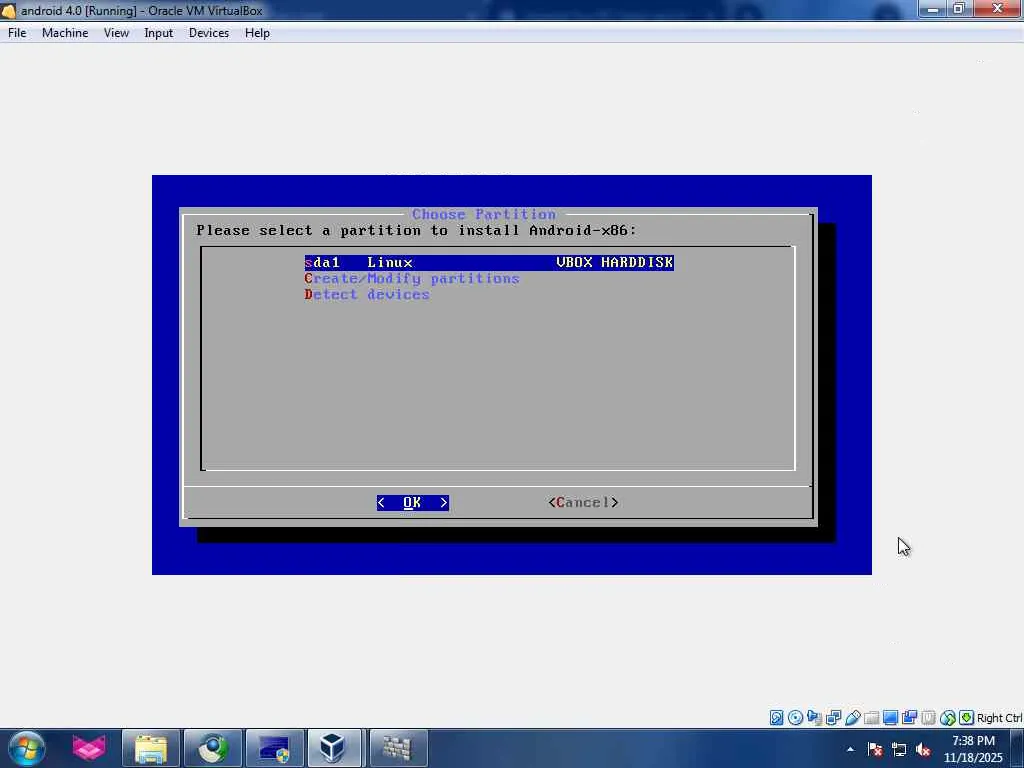Viewport: 1024px width, 768px height.
Task: Click the Cancel button in installer
Action: click(x=583, y=502)
